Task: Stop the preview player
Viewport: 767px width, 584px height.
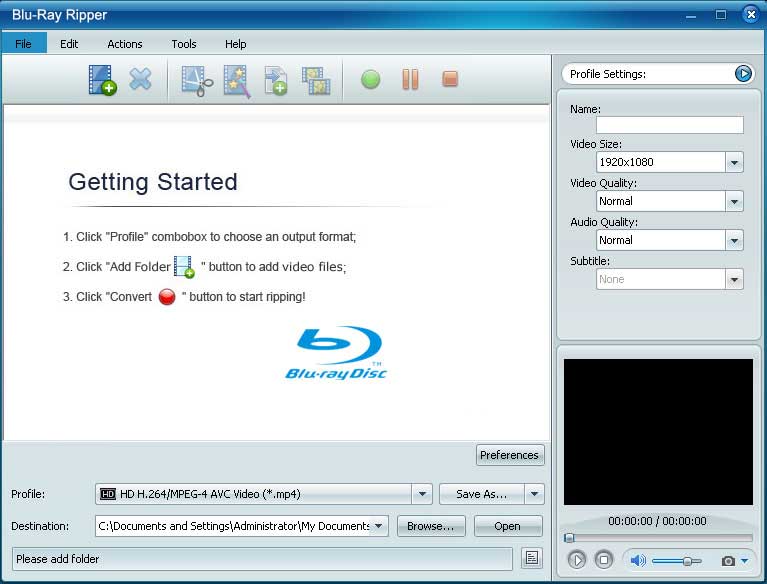Action: pos(604,560)
